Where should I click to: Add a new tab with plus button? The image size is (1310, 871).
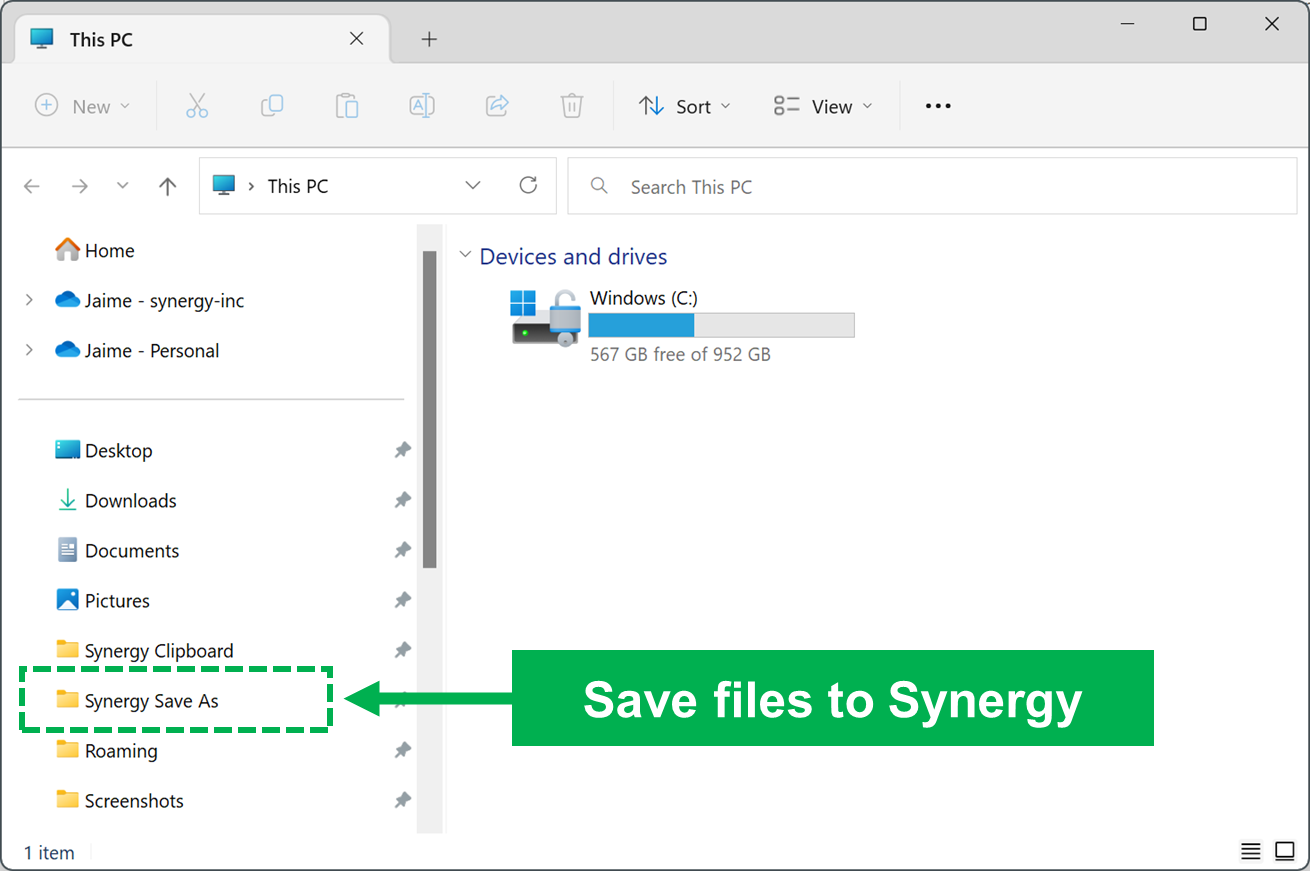[x=429, y=39]
